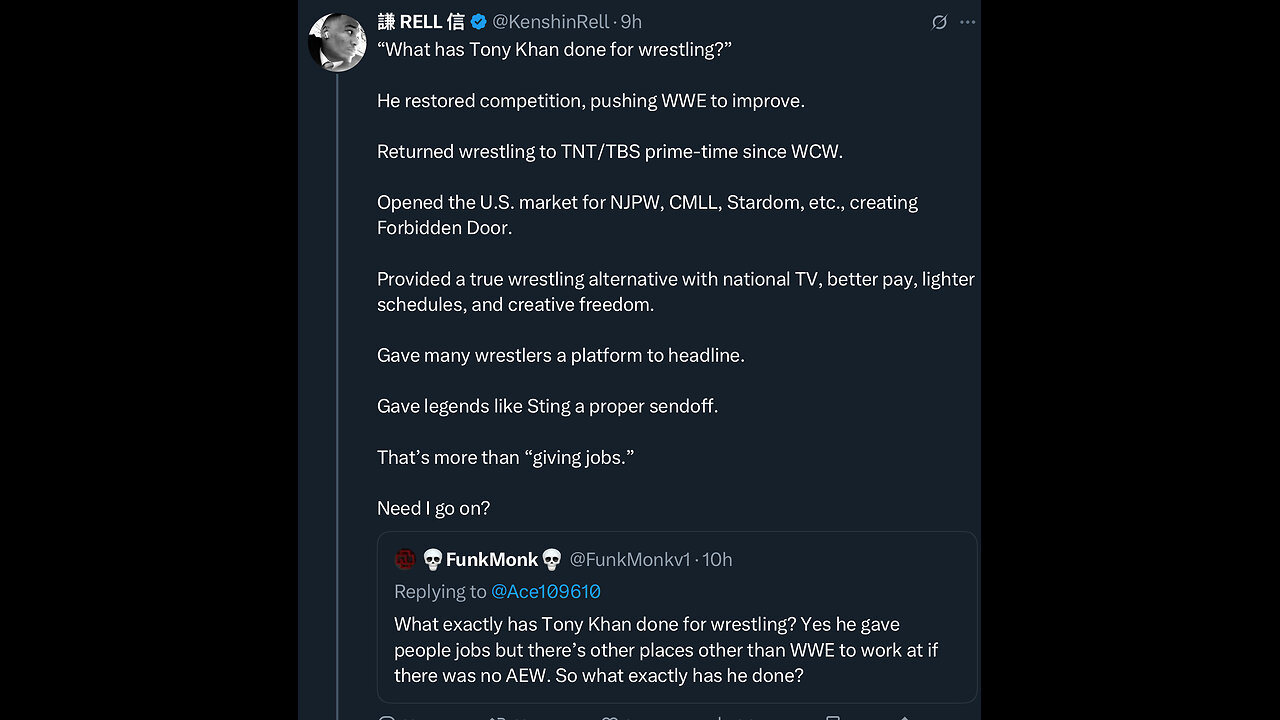Click the "Need I go on?" line
The width and height of the screenshot is (1280, 720).
(x=433, y=508)
